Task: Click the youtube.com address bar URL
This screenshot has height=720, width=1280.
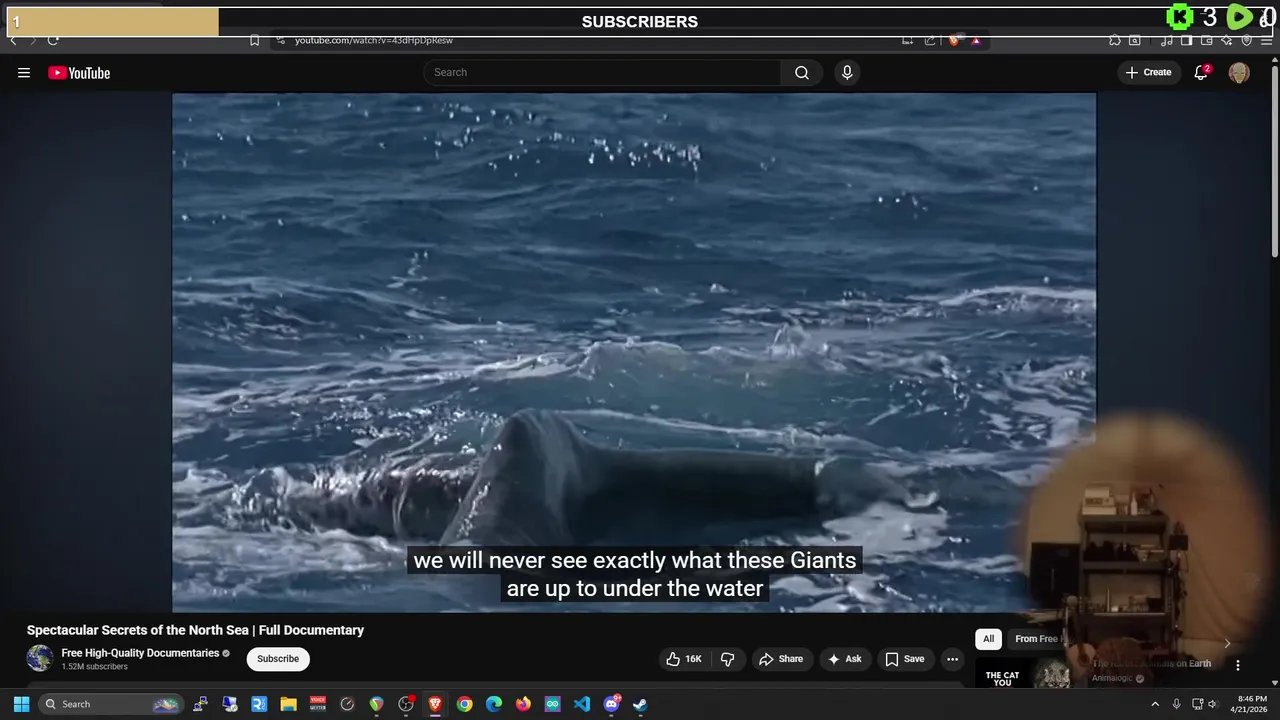Action: (373, 41)
